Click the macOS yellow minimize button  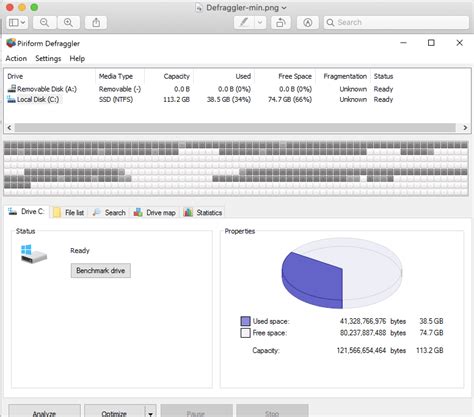tap(22, 7)
